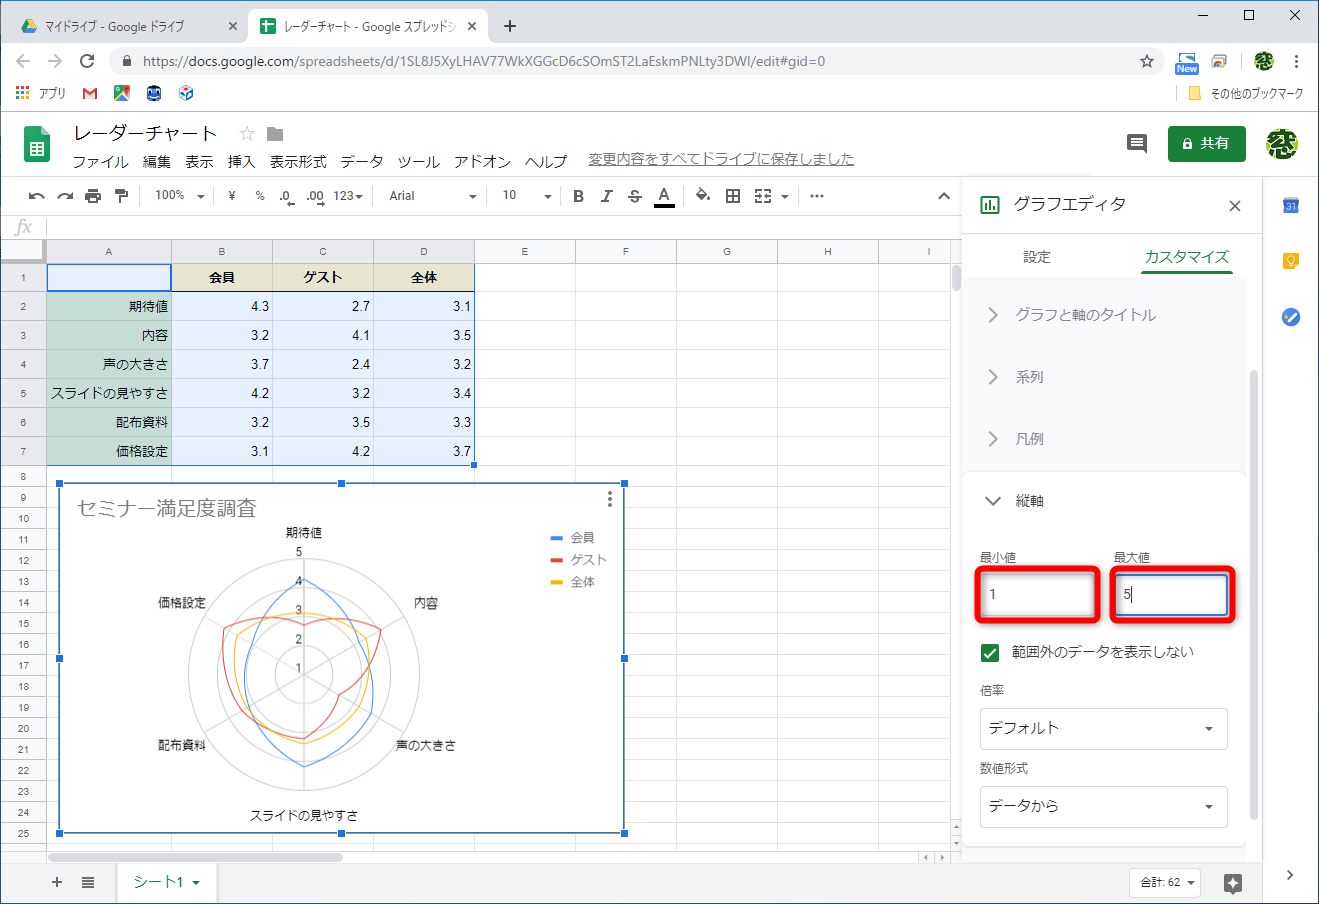Merge cells using the merge icon
The height and width of the screenshot is (904, 1319).
click(x=763, y=196)
